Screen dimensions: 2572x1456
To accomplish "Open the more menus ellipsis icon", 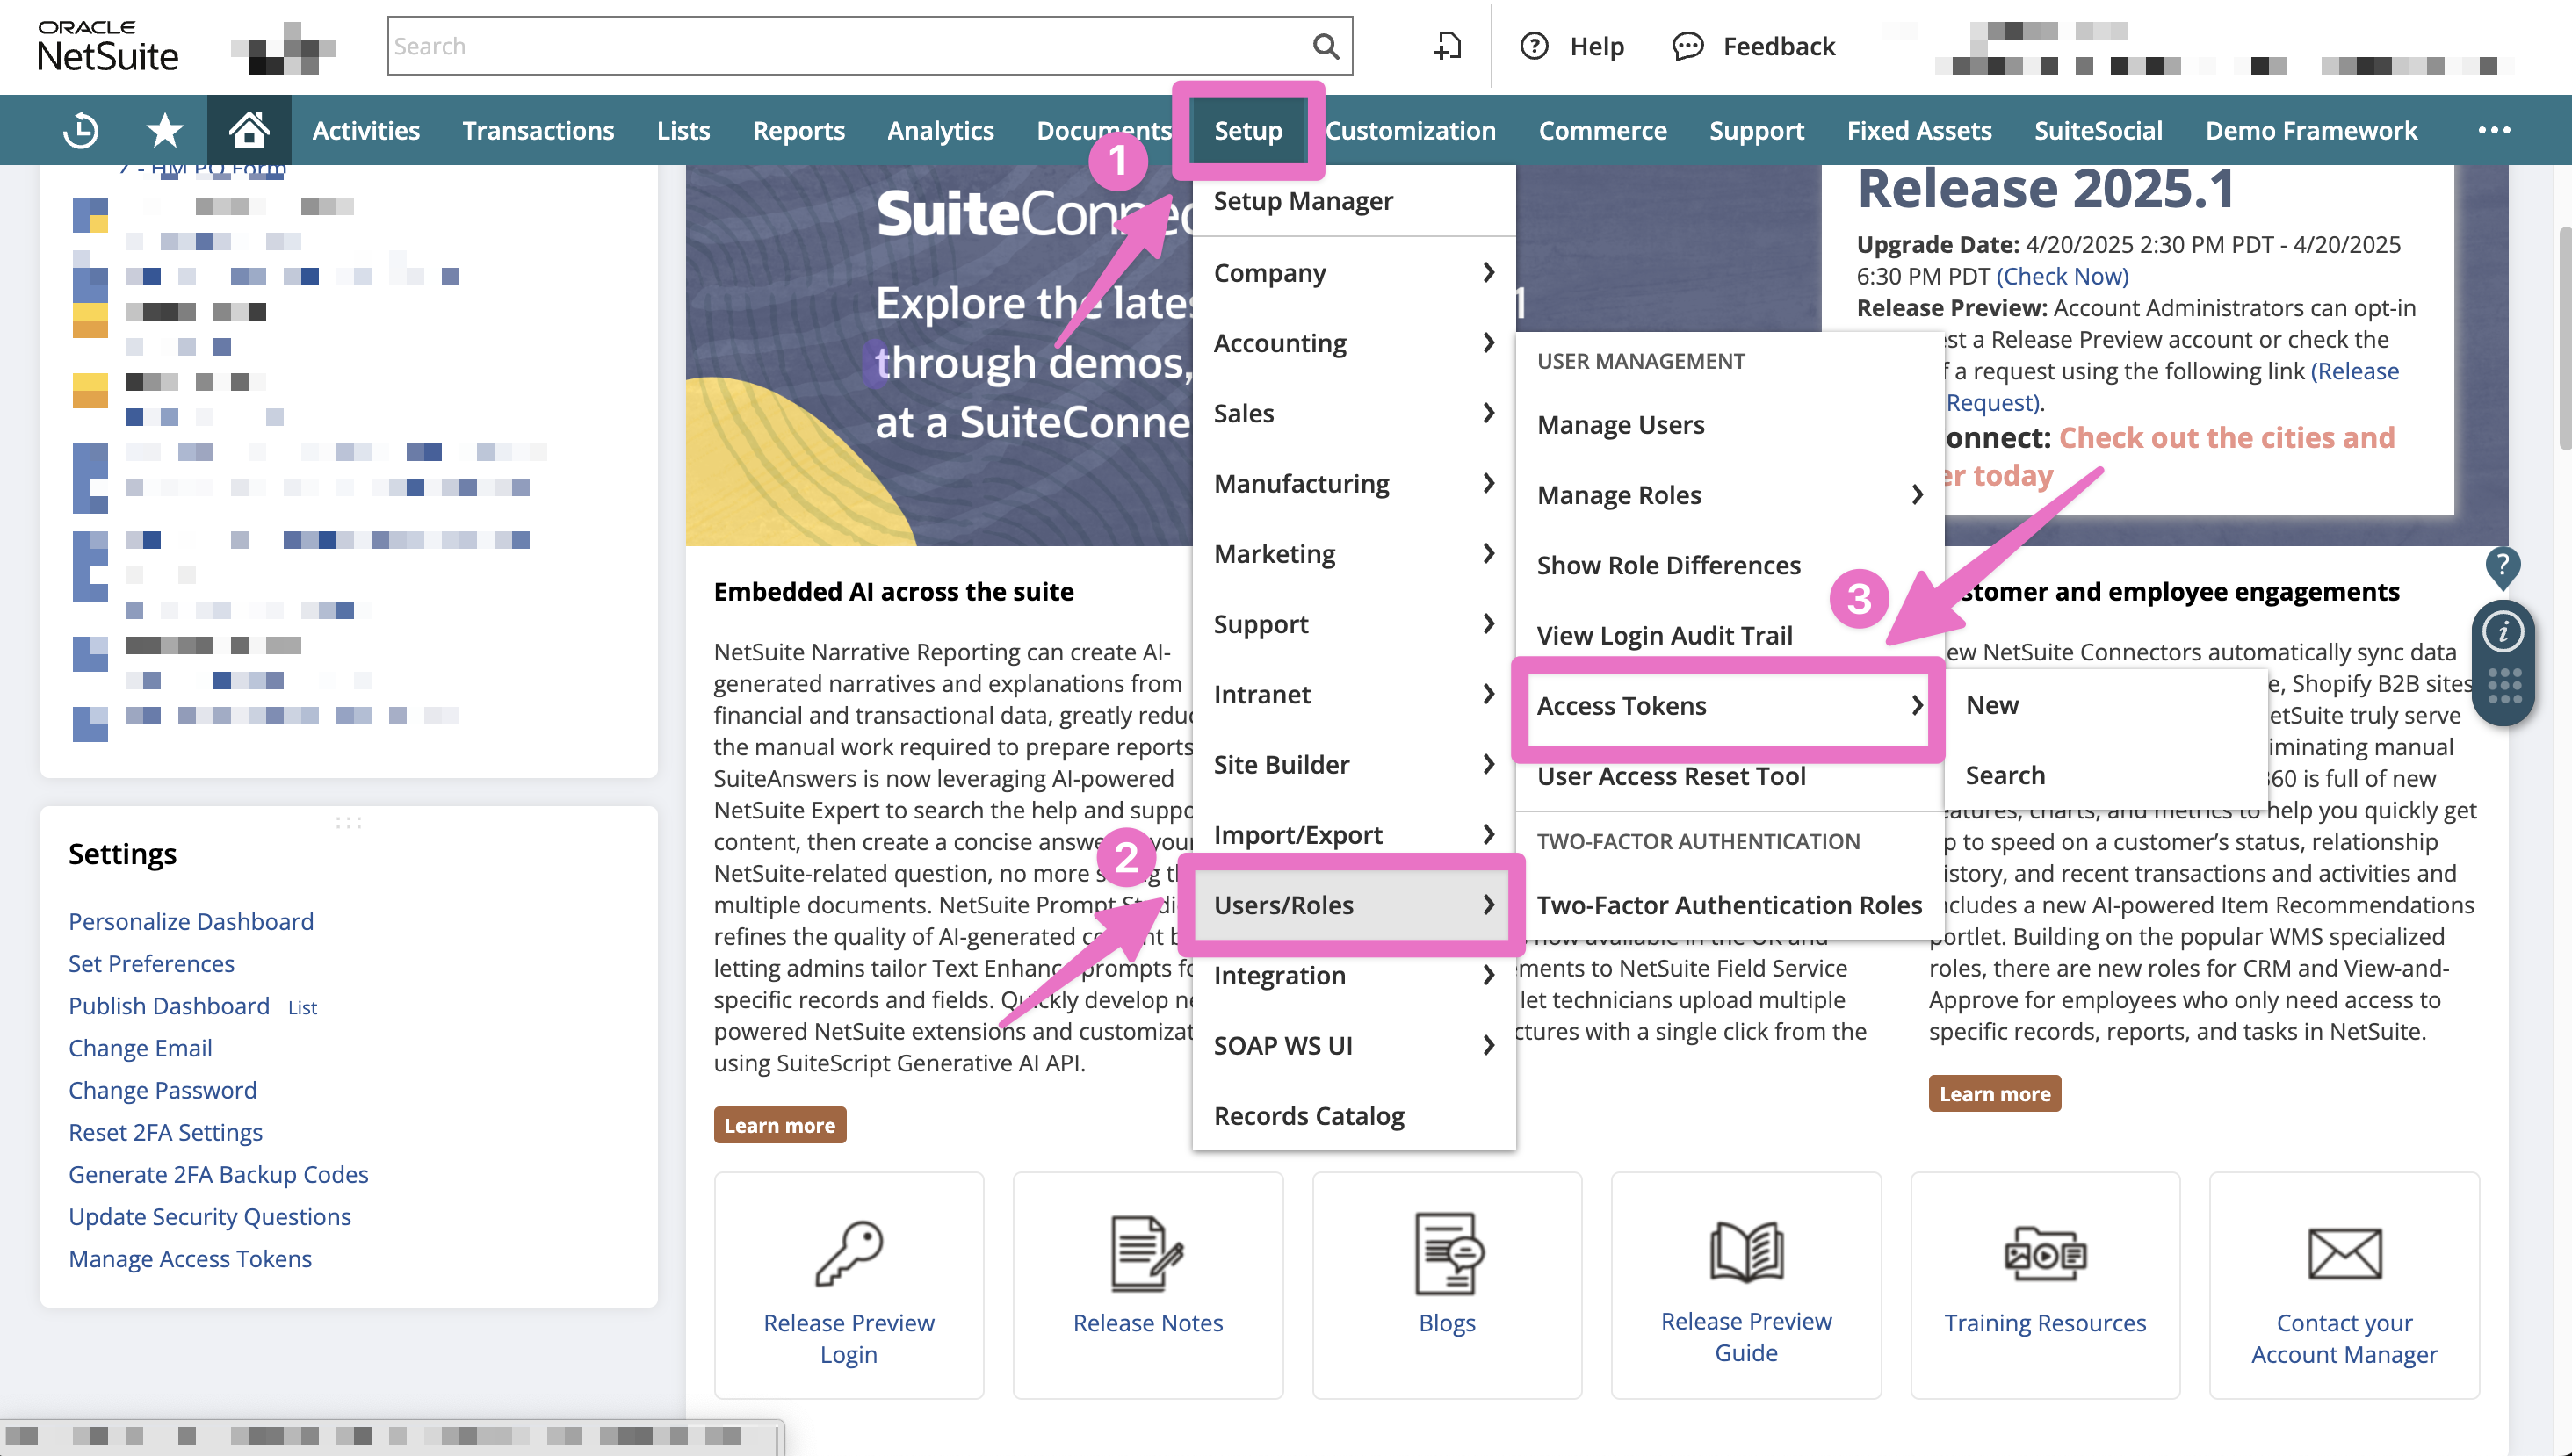I will [2494, 130].
